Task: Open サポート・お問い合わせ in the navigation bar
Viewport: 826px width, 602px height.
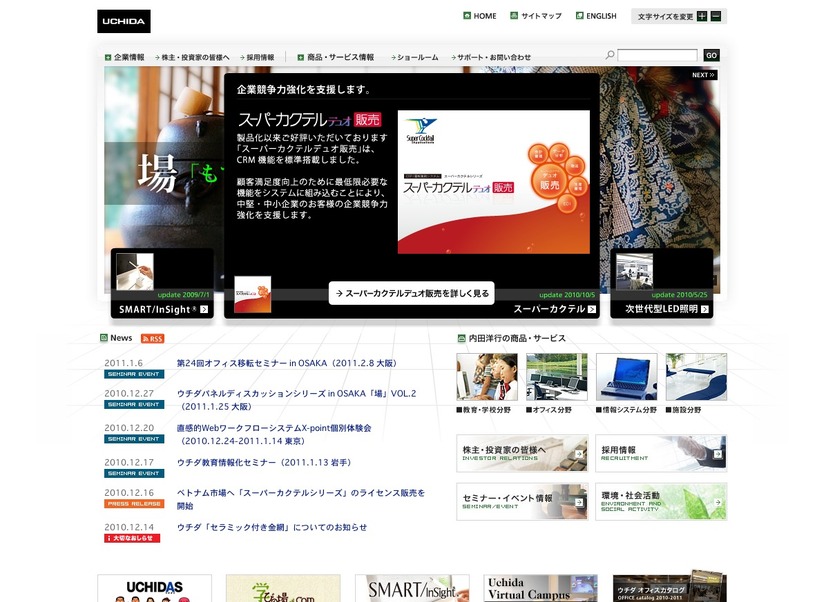Action: click(x=492, y=57)
